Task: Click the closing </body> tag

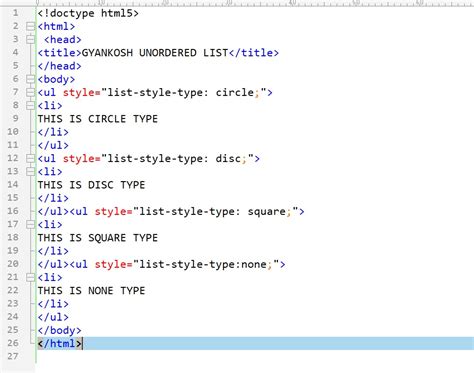Action: click(x=60, y=330)
